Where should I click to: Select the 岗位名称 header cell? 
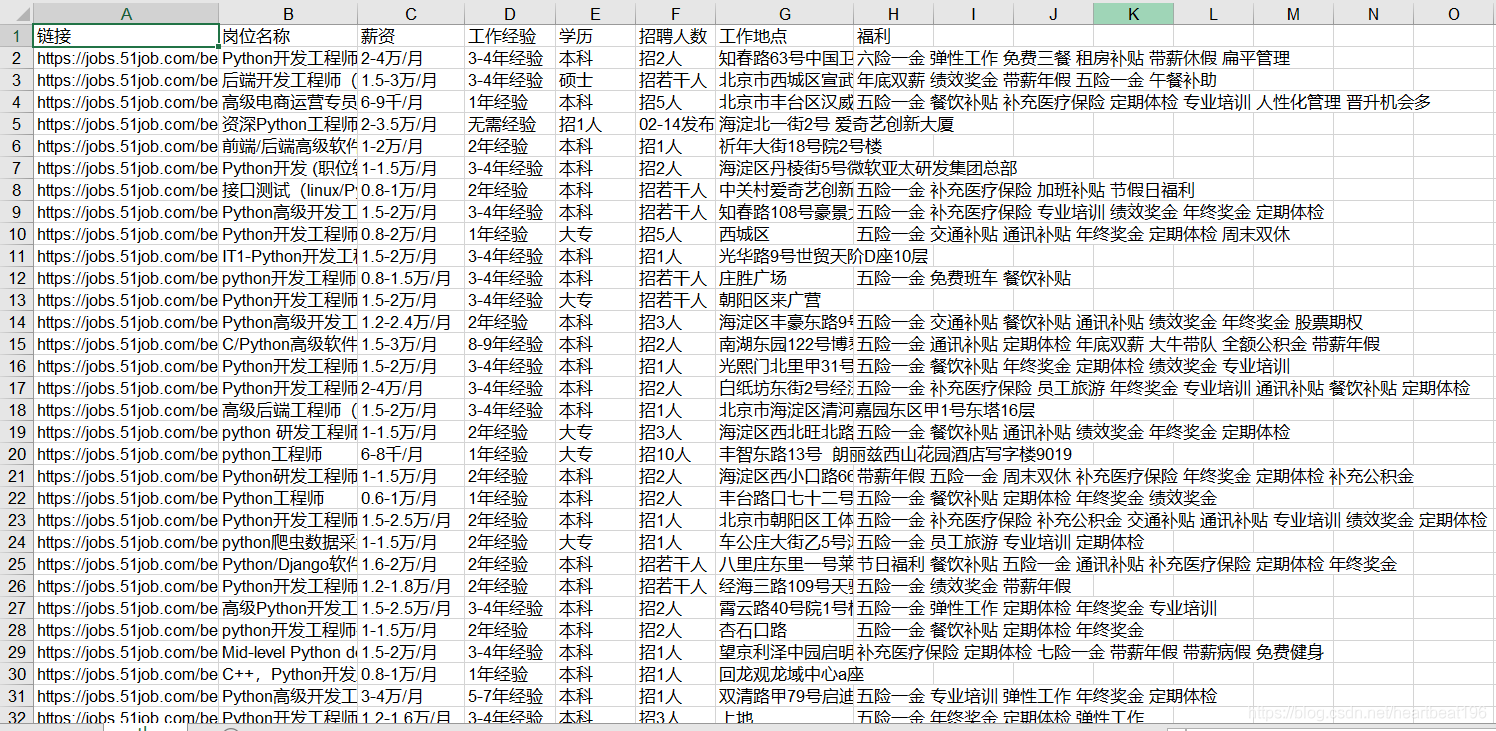[288, 36]
